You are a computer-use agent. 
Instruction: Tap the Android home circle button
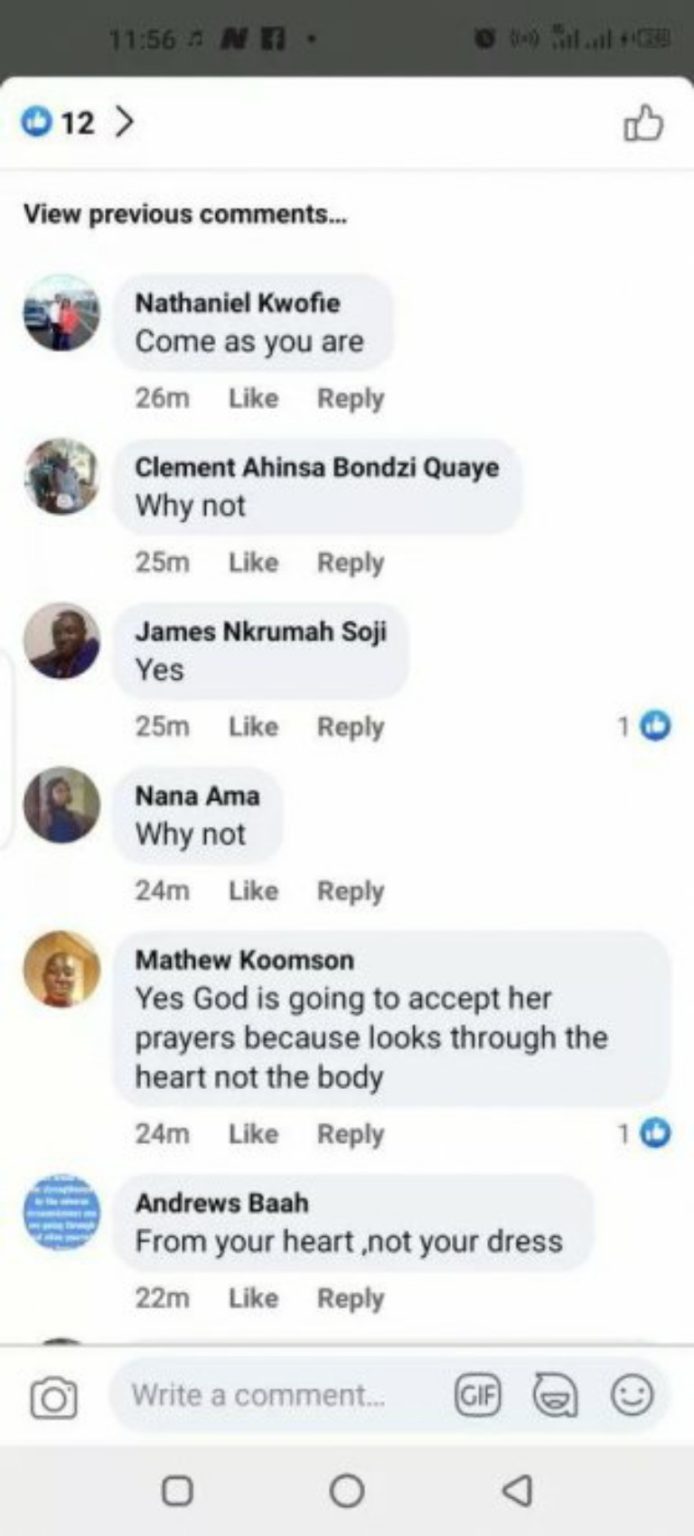pyautogui.click(x=347, y=1490)
